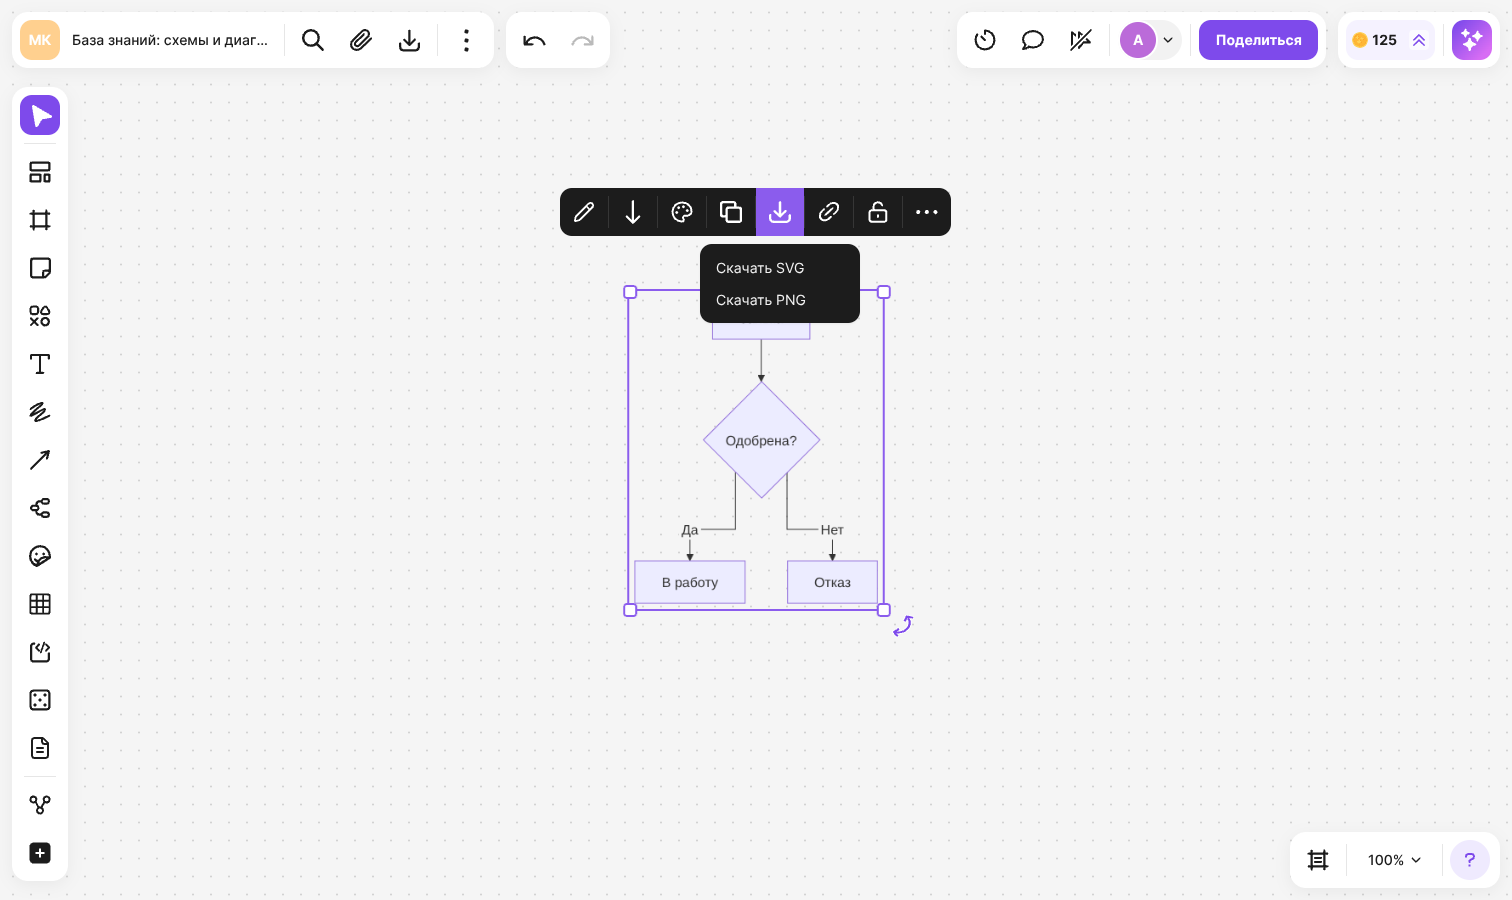
Task: Export the board using top download icon
Action: coord(409,40)
